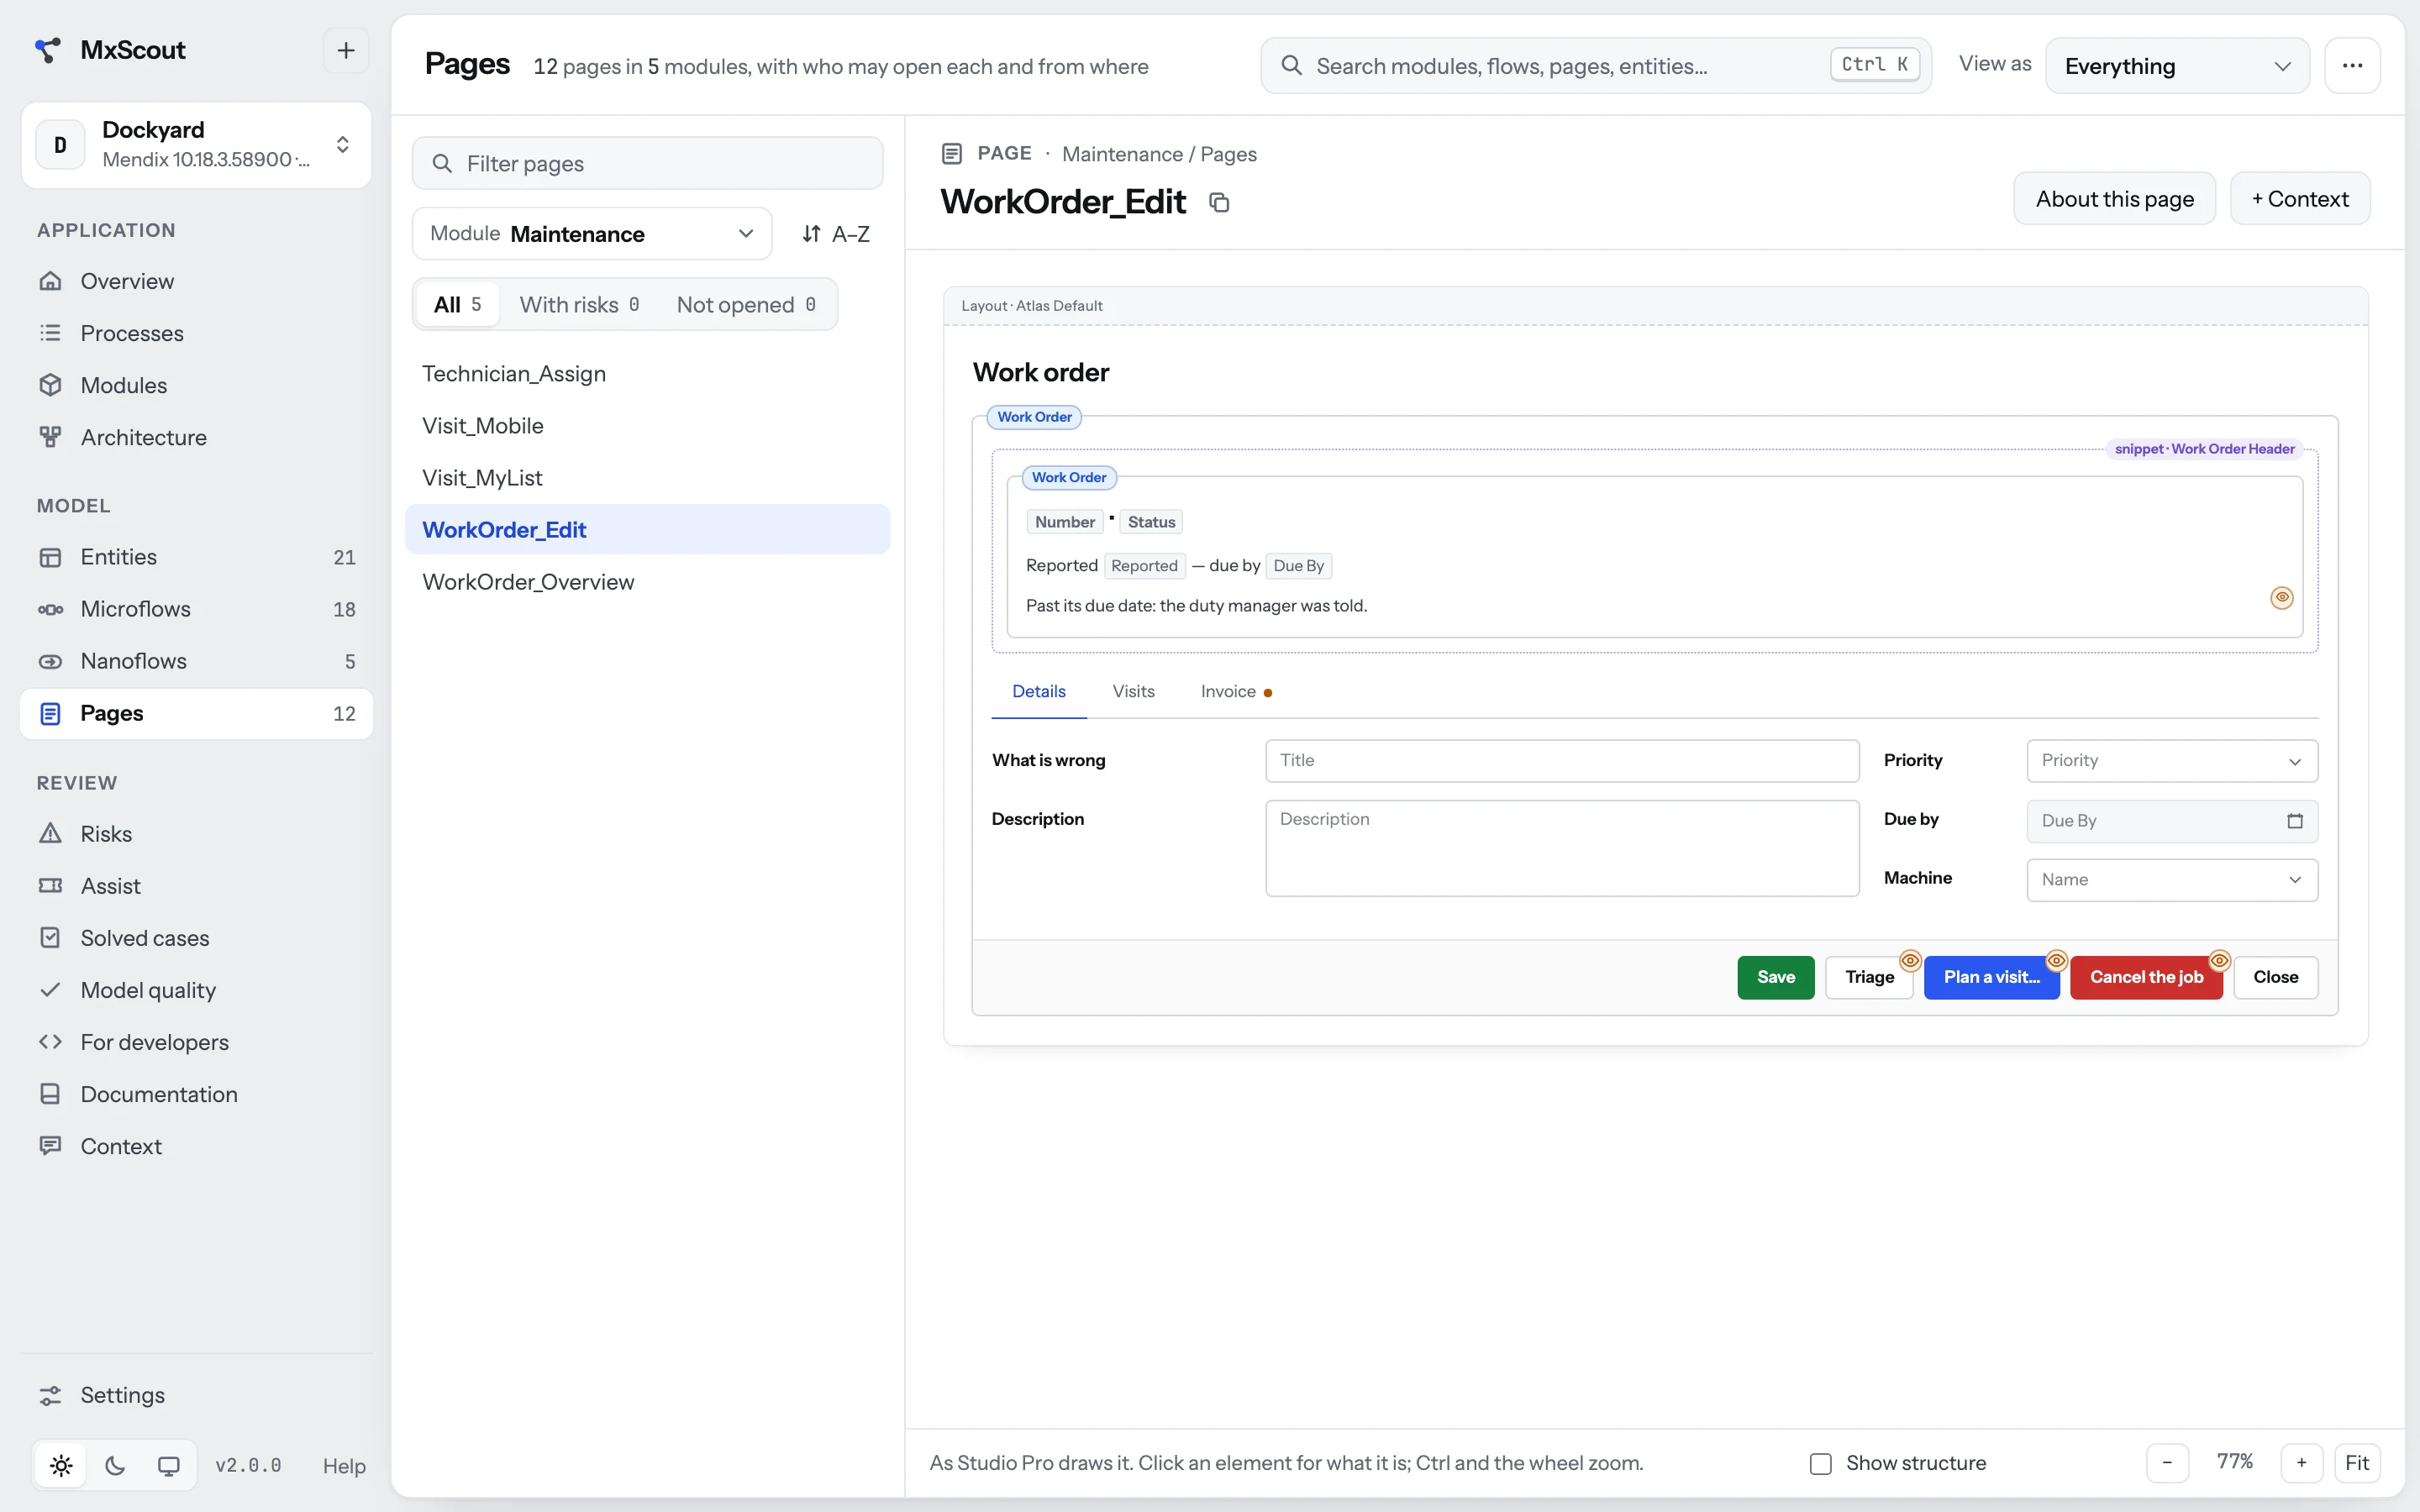Copy the WorkOrder_Edit page name
This screenshot has width=2420, height=1512.
[1218, 203]
